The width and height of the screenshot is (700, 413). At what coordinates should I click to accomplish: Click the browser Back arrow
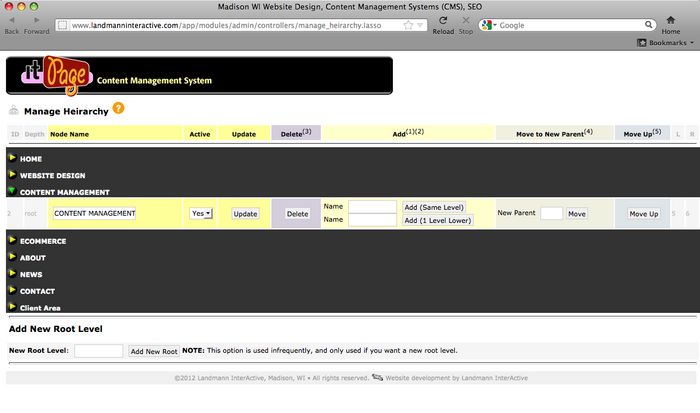coord(11,20)
